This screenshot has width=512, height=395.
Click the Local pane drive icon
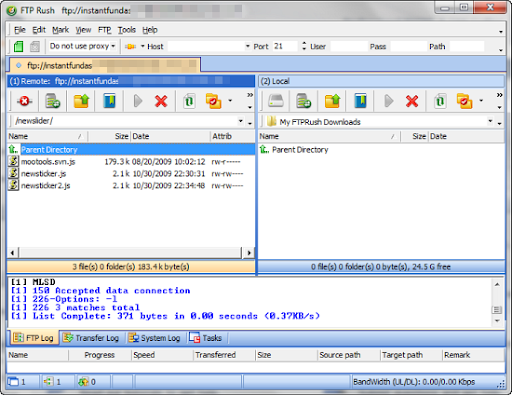coord(276,101)
